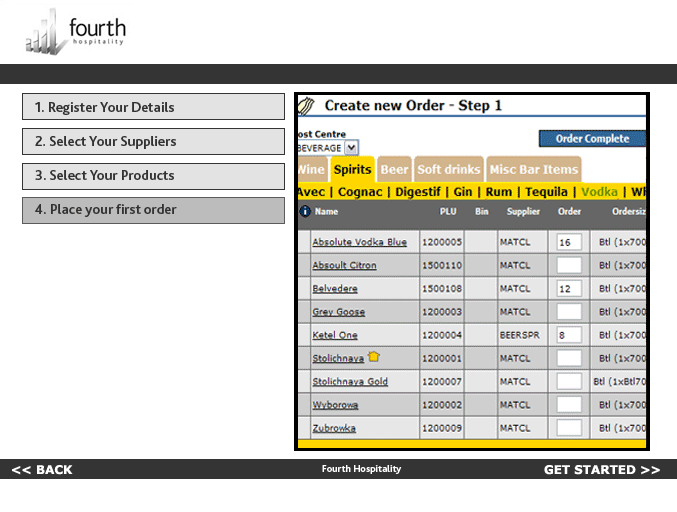Open the Zubrowka product link
Viewport: 677px width, 512px height.
(334, 429)
